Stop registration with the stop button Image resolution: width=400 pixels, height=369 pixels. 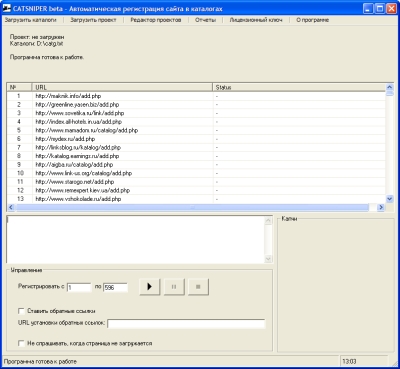coord(198,287)
